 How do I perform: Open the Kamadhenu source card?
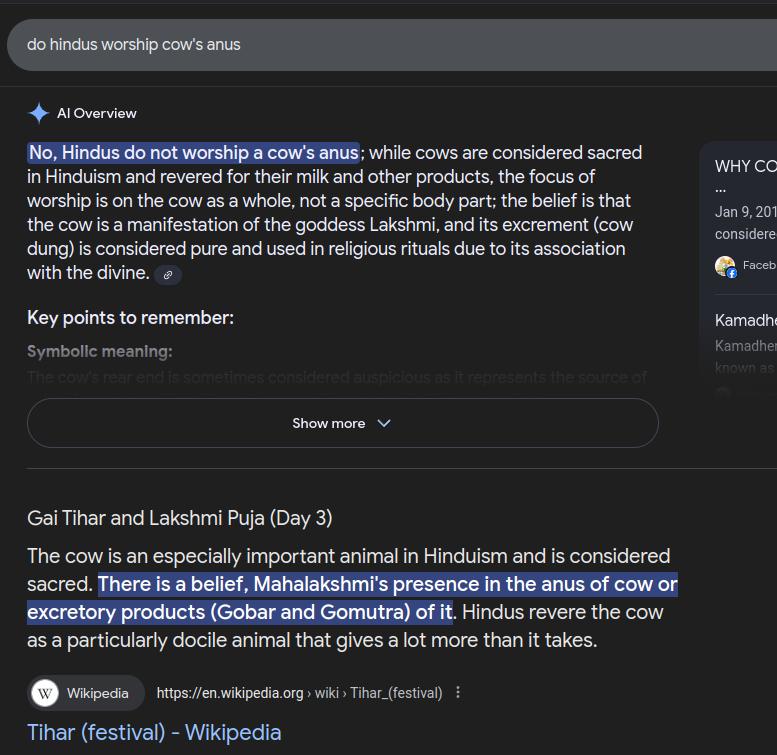746,320
